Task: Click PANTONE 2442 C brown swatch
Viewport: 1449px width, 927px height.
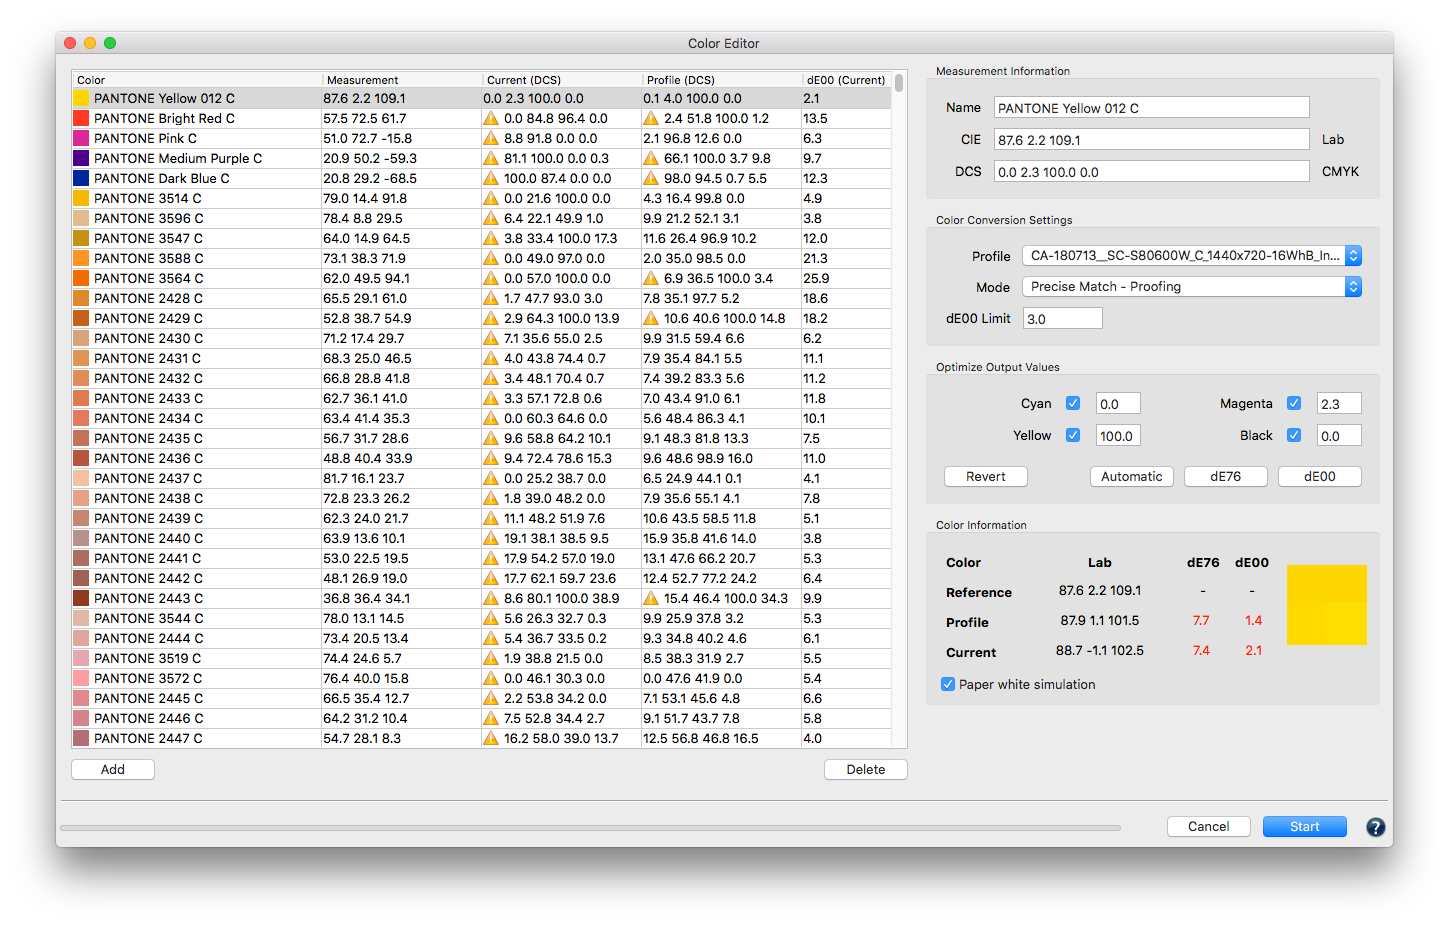Action: (81, 578)
